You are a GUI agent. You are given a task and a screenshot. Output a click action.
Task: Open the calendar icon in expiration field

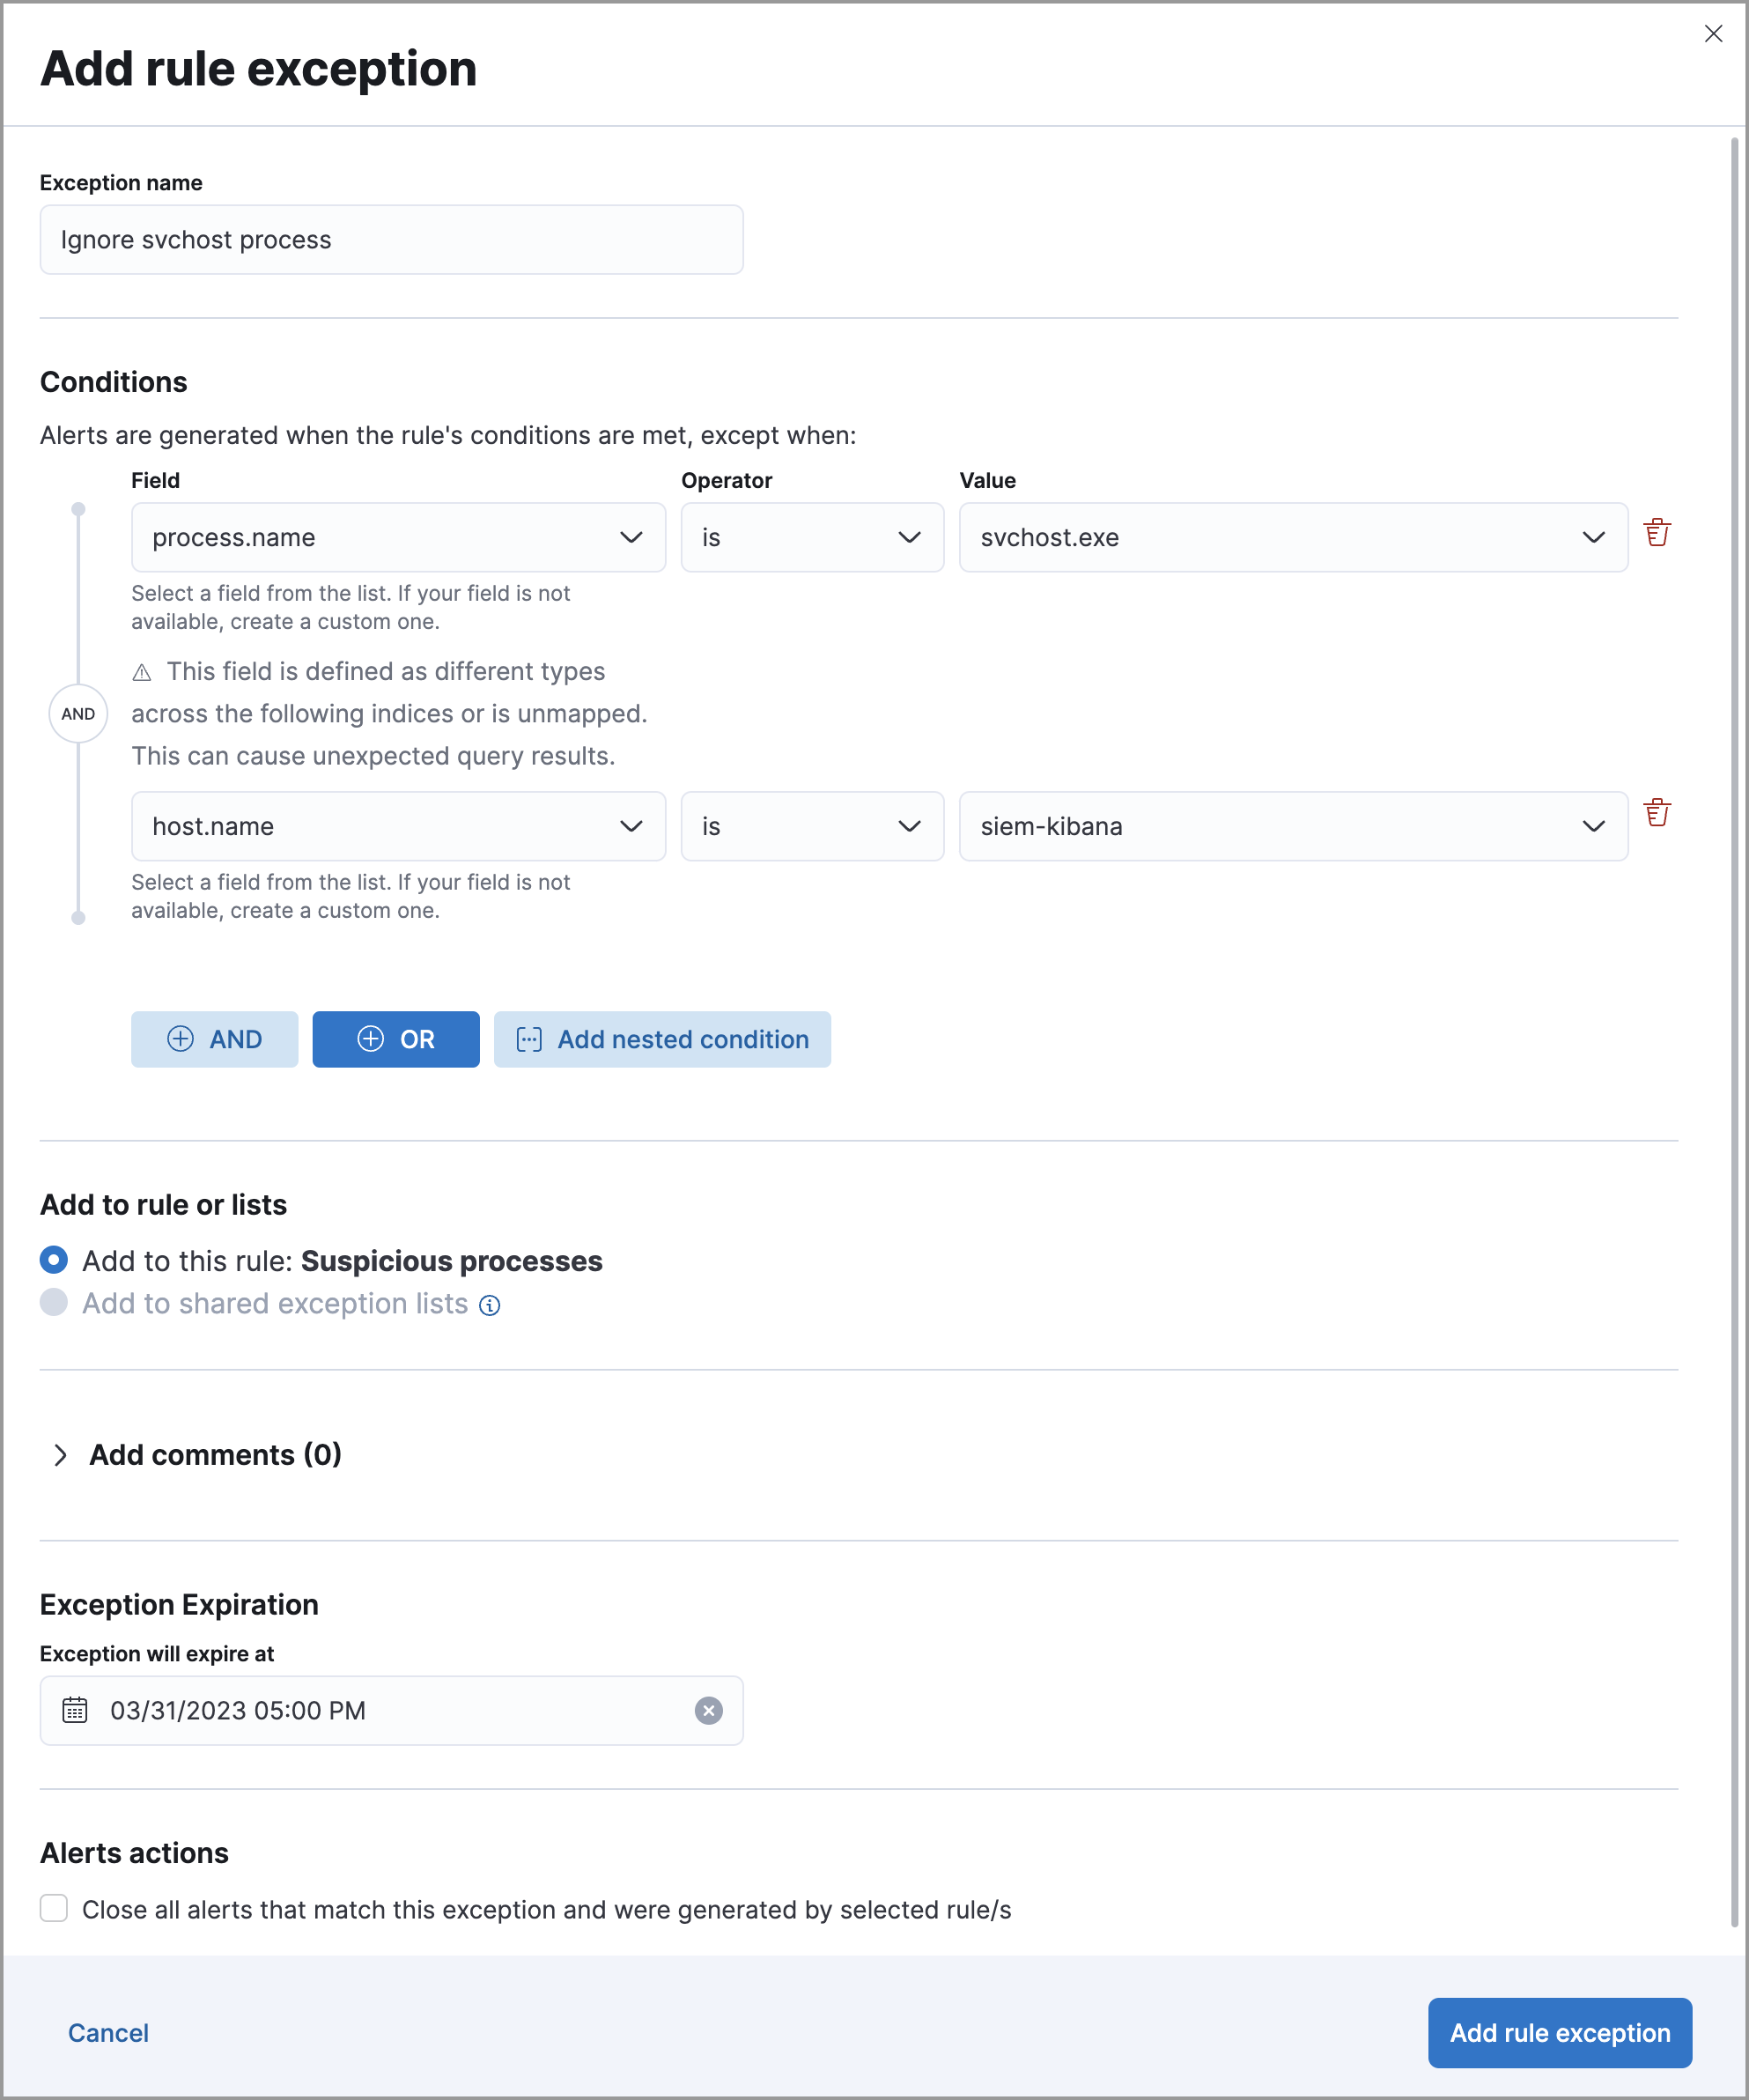74,1710
